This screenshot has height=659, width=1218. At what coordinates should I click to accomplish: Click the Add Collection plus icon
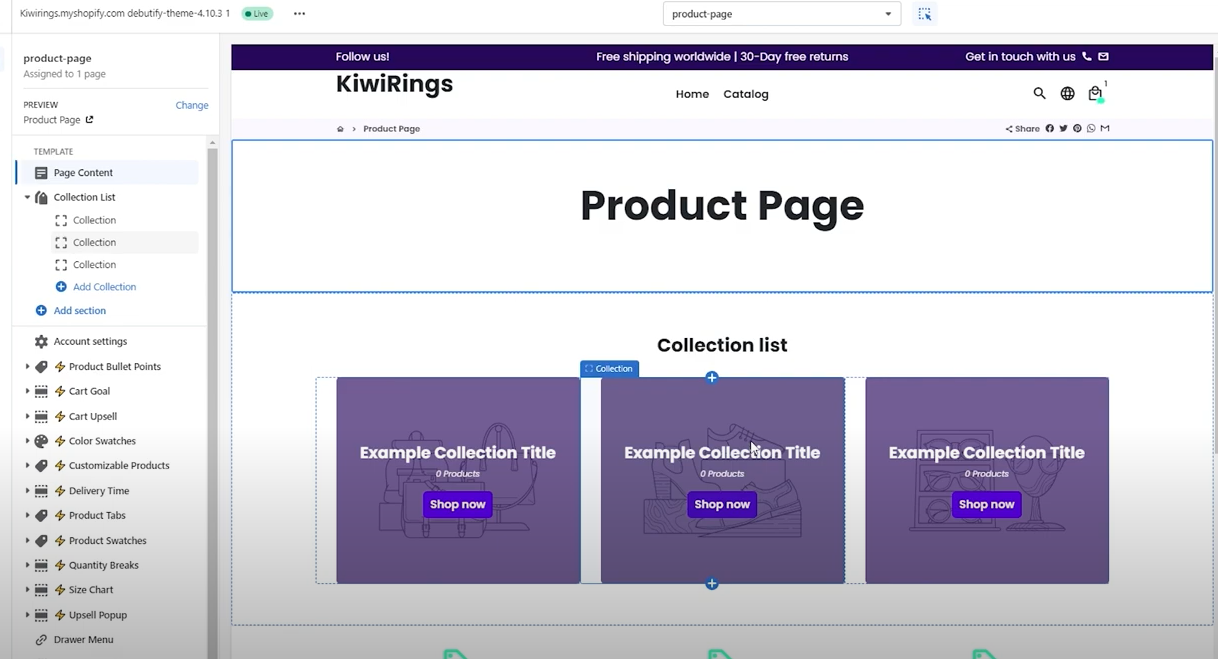61,287
